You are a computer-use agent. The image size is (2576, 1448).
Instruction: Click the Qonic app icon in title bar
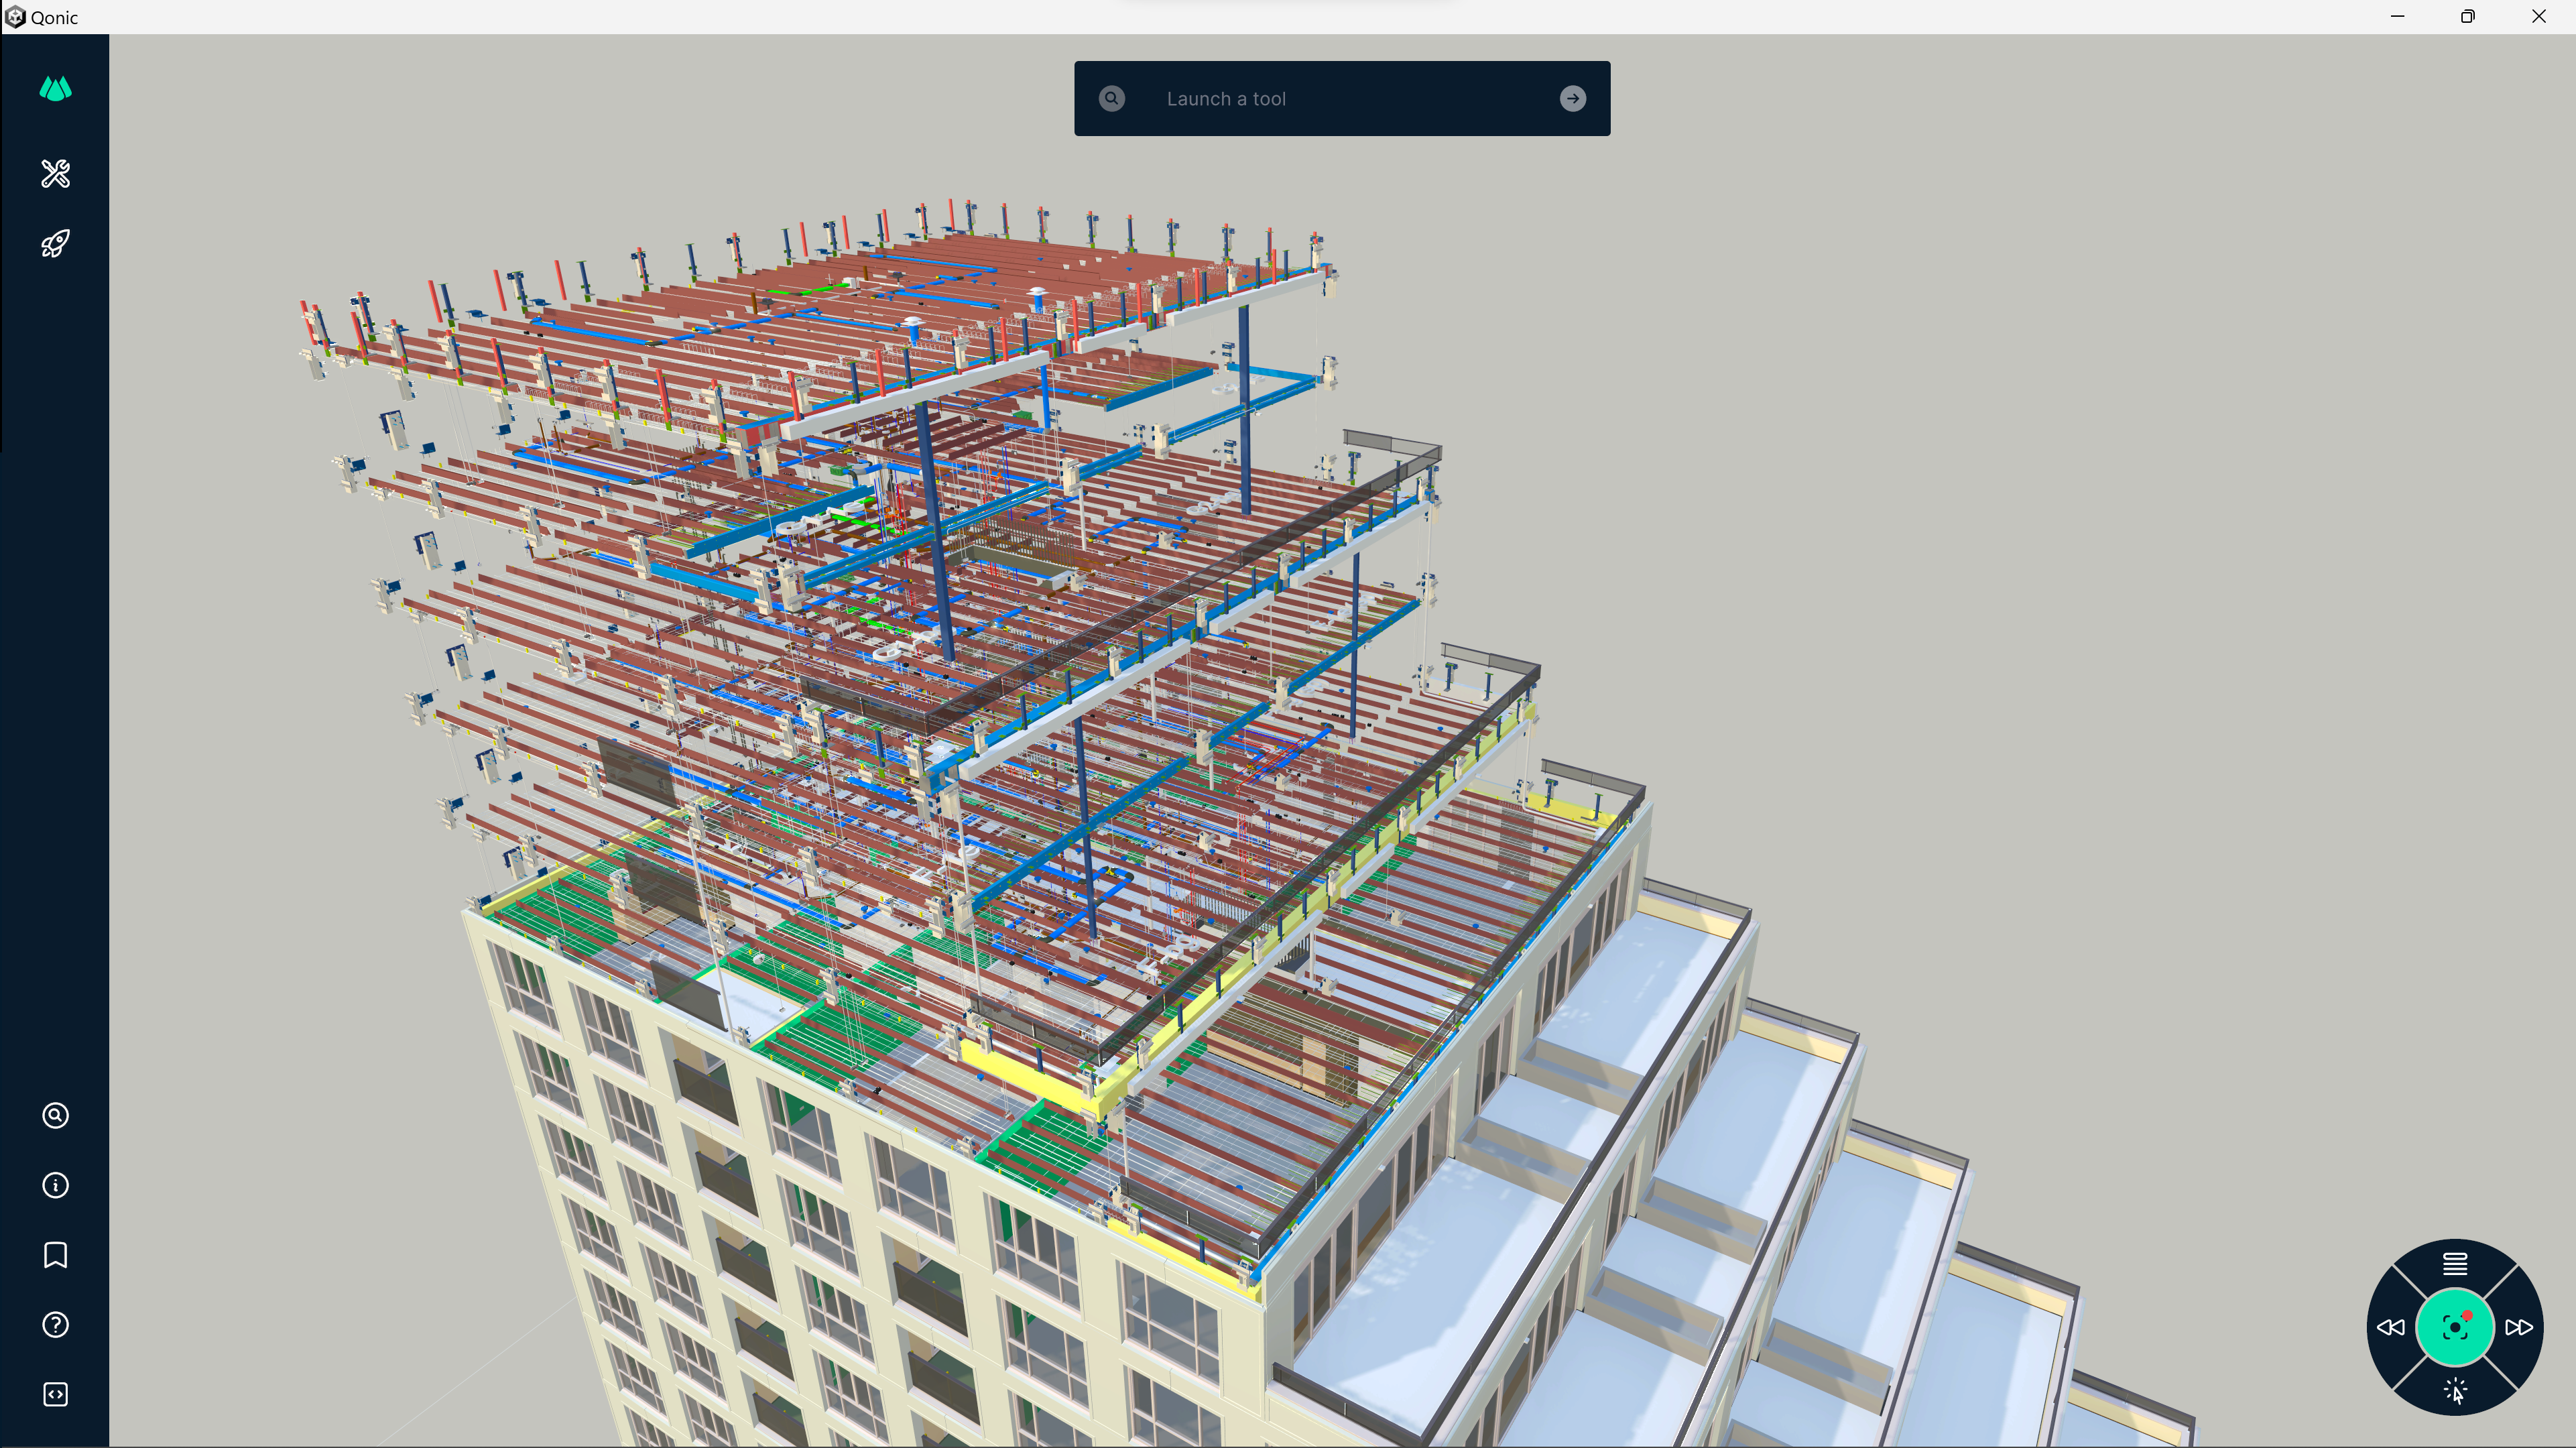(x=15, y=17)
